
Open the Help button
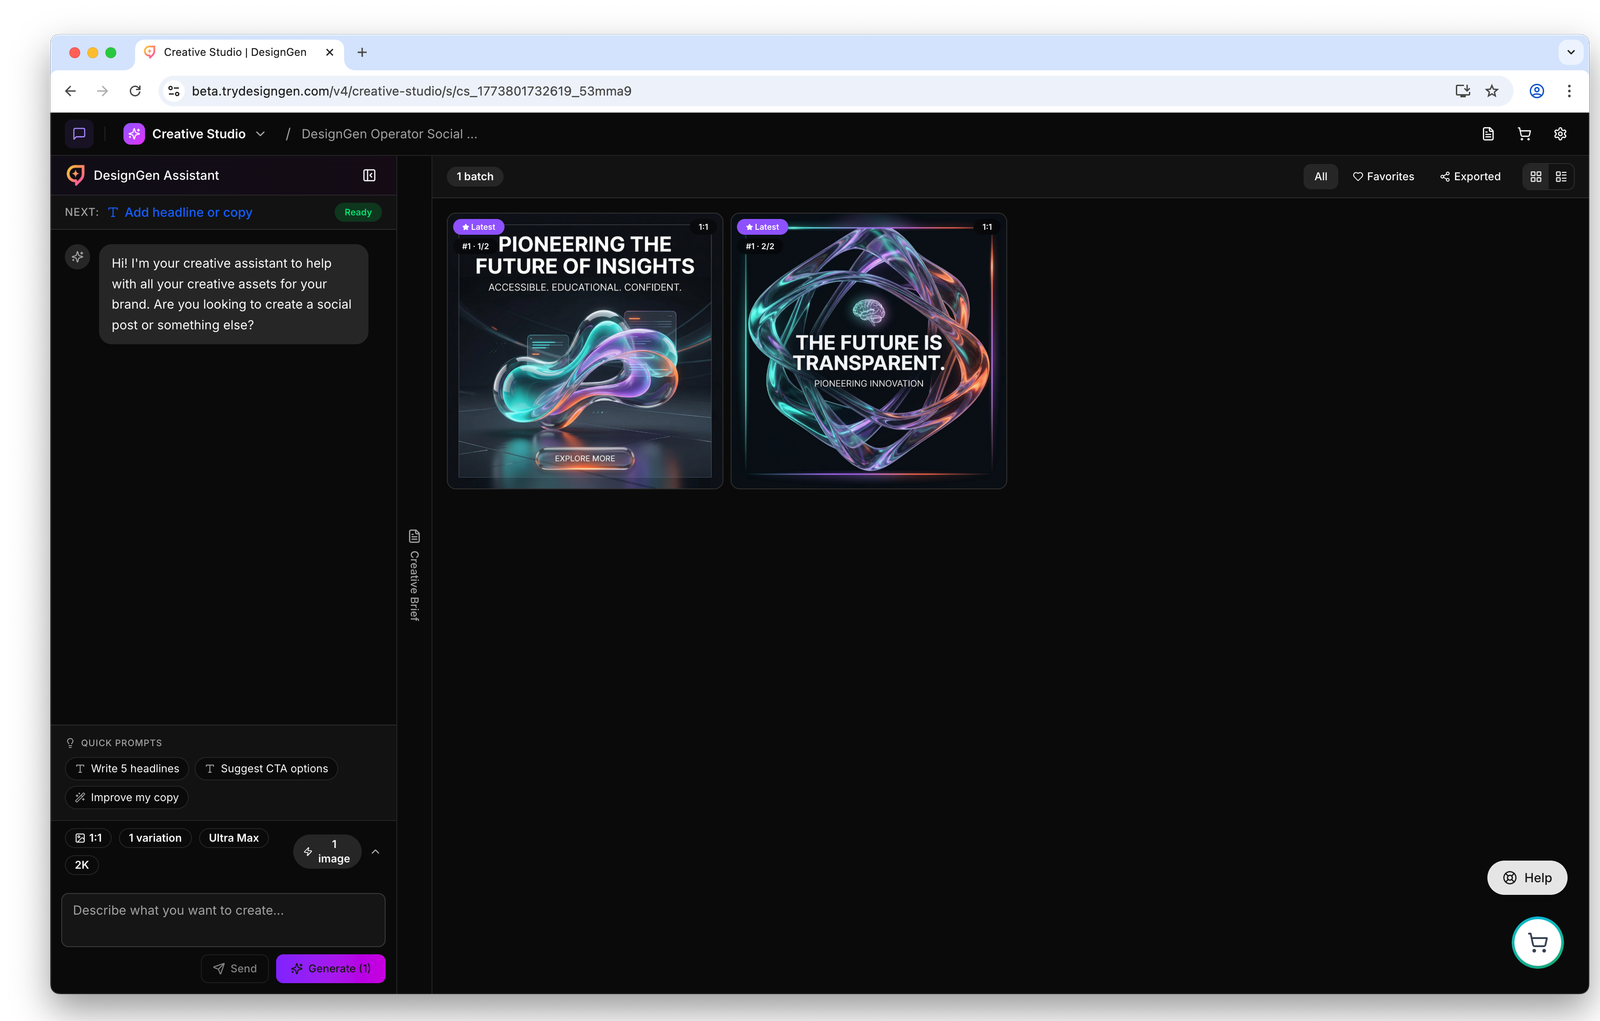(1527, 878)
